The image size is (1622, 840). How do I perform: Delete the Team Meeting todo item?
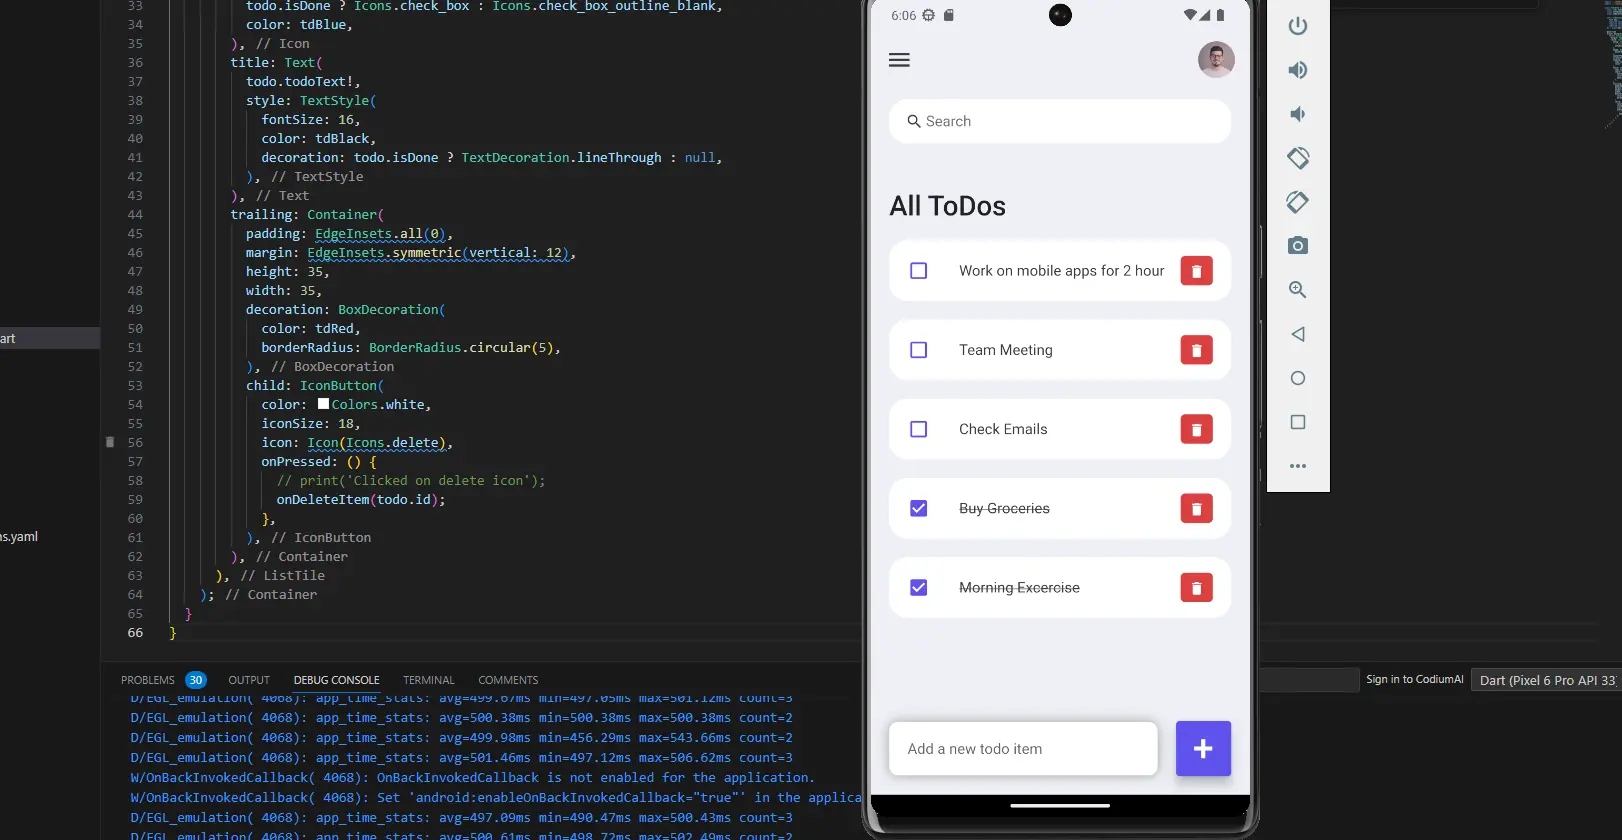click(x=1196, y=350)
